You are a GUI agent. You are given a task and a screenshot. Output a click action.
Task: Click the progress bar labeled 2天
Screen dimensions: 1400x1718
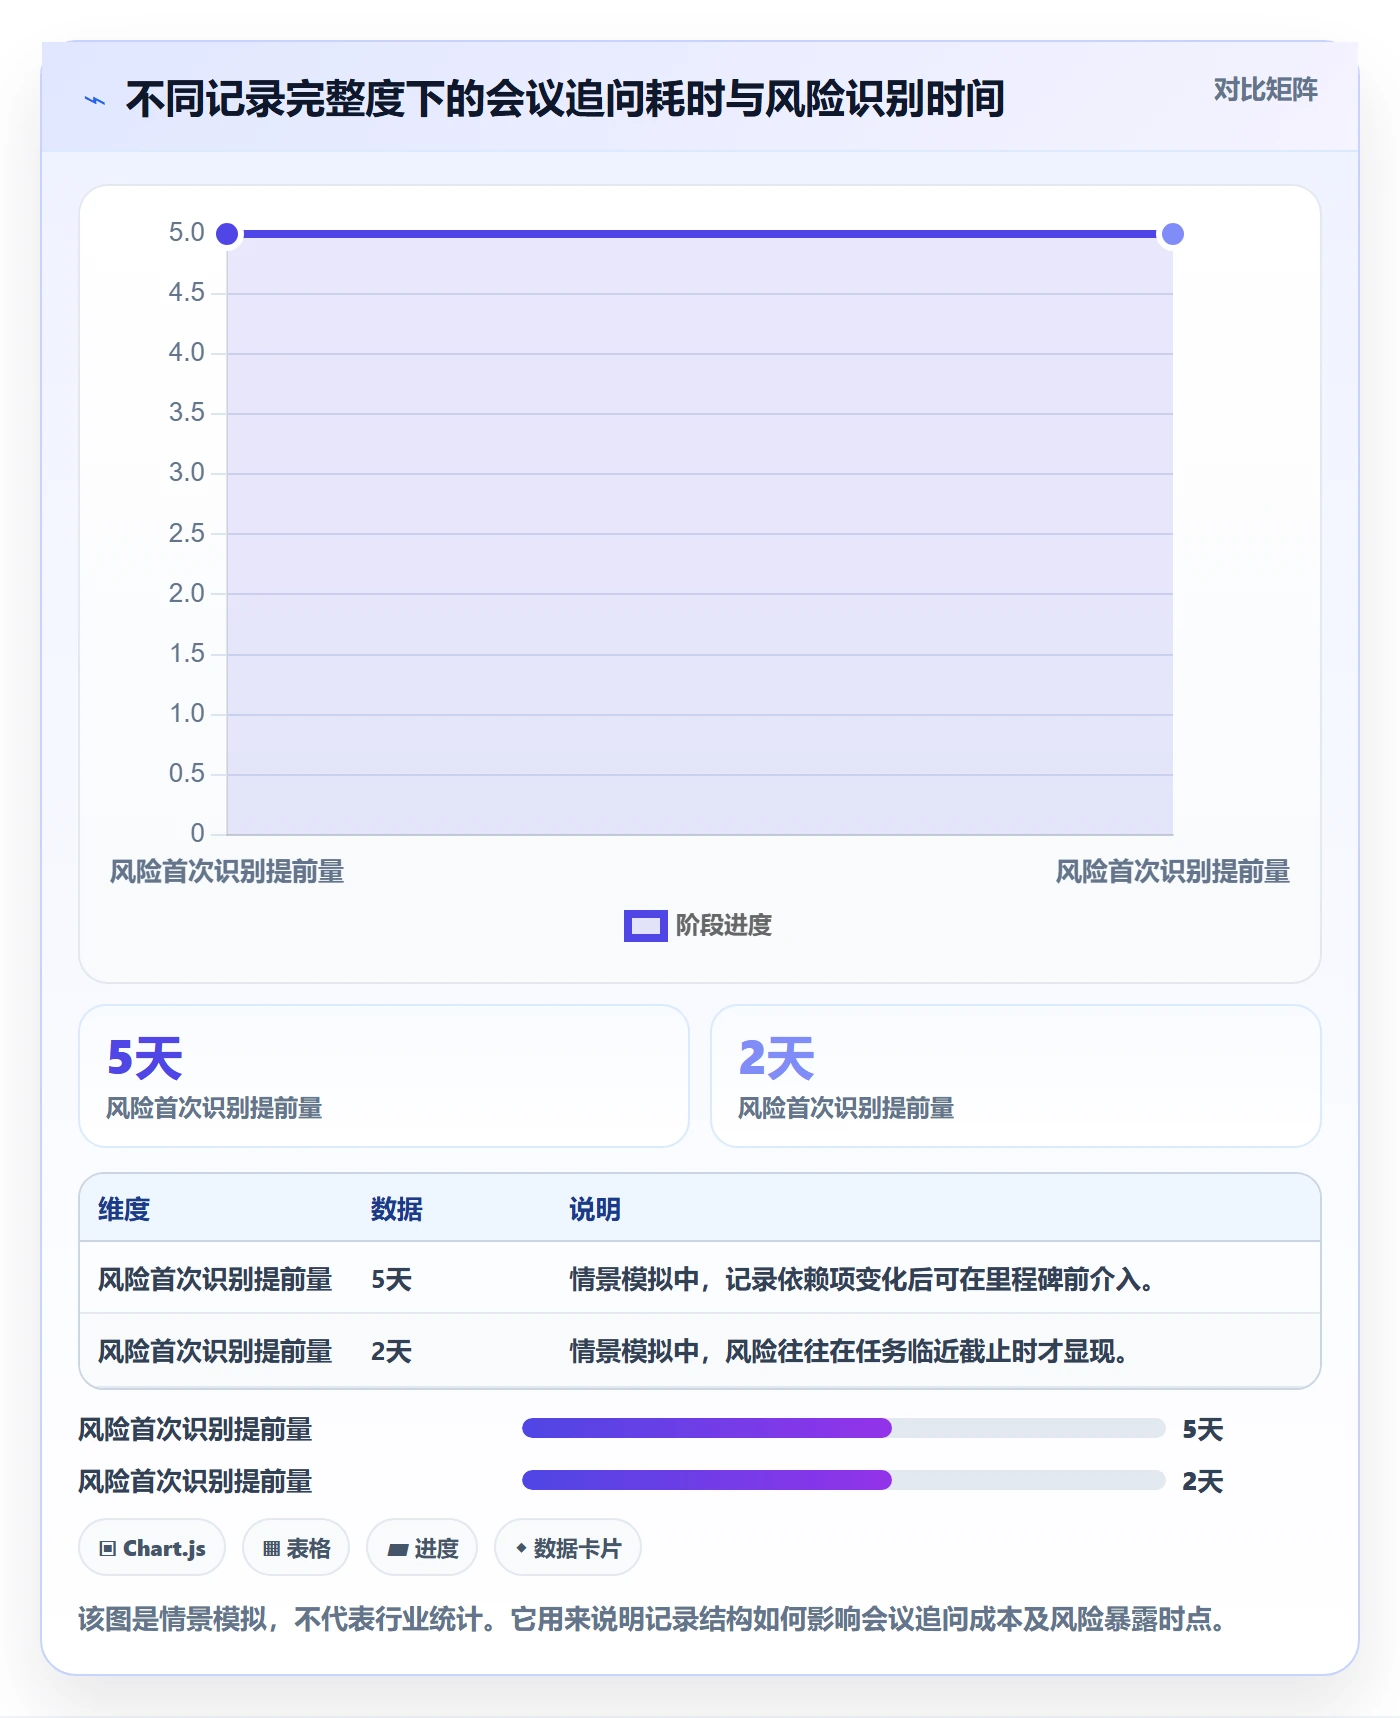pyautogui.click(x=843, y=1480)
